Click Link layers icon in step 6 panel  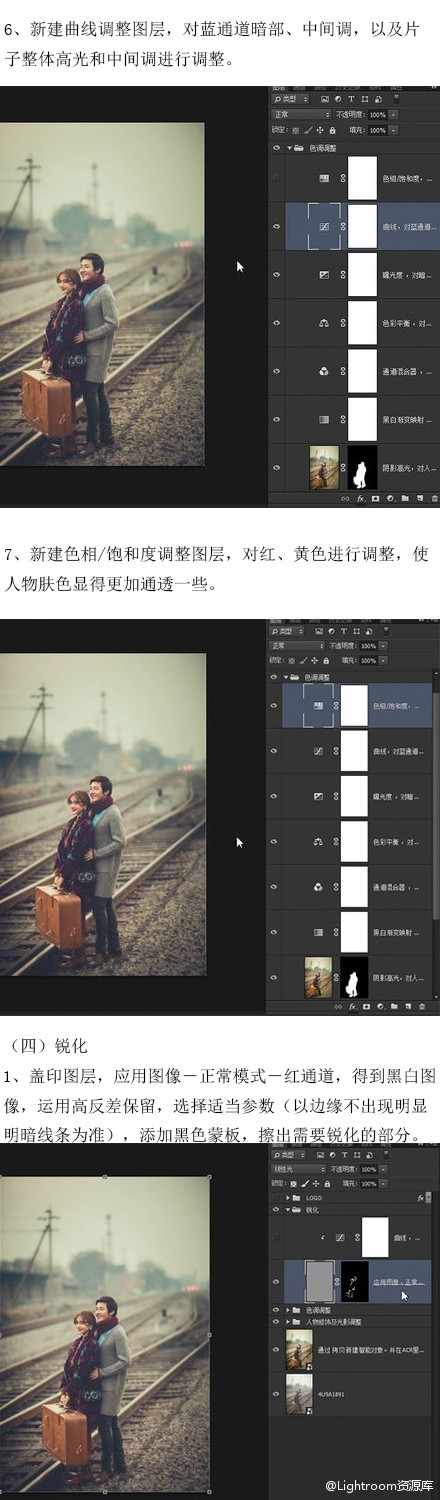tap(345, 498)
